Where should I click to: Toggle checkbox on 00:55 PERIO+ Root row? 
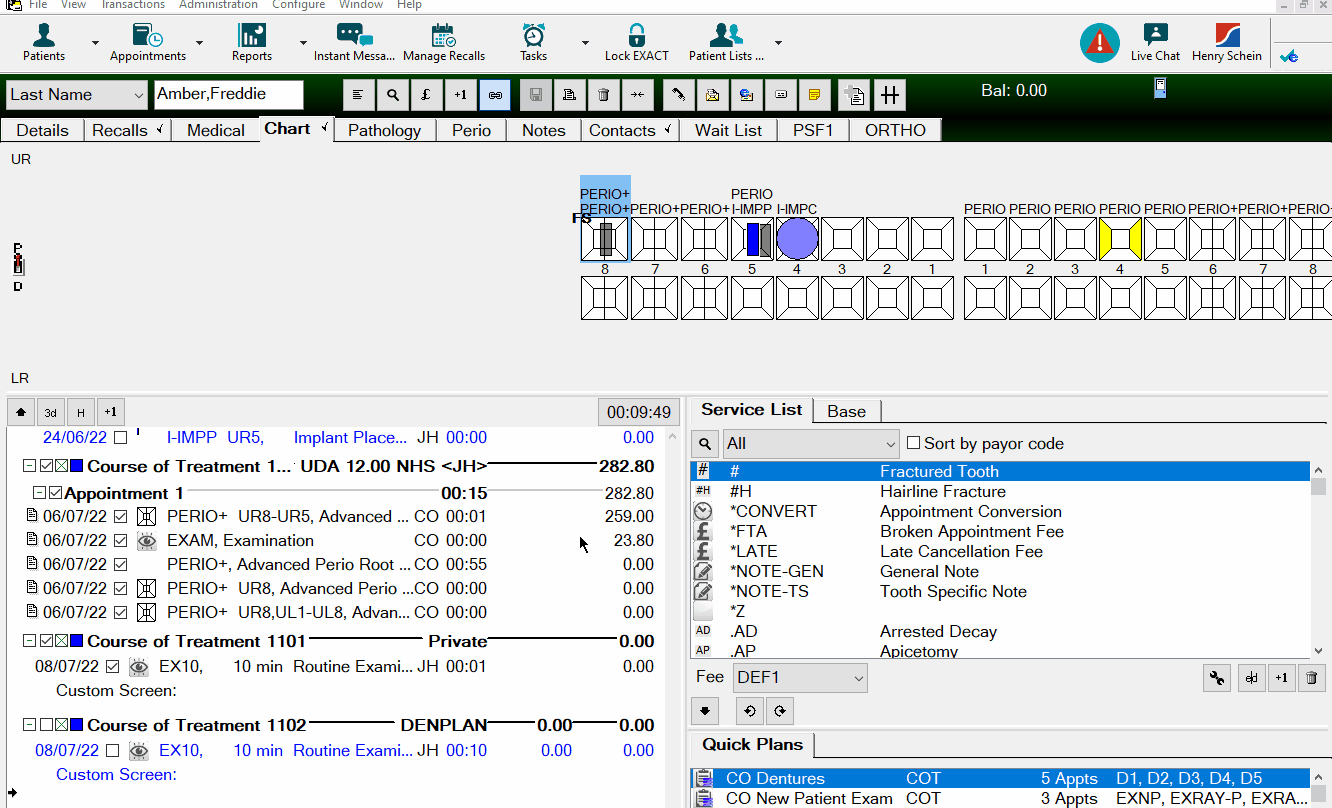120,565
